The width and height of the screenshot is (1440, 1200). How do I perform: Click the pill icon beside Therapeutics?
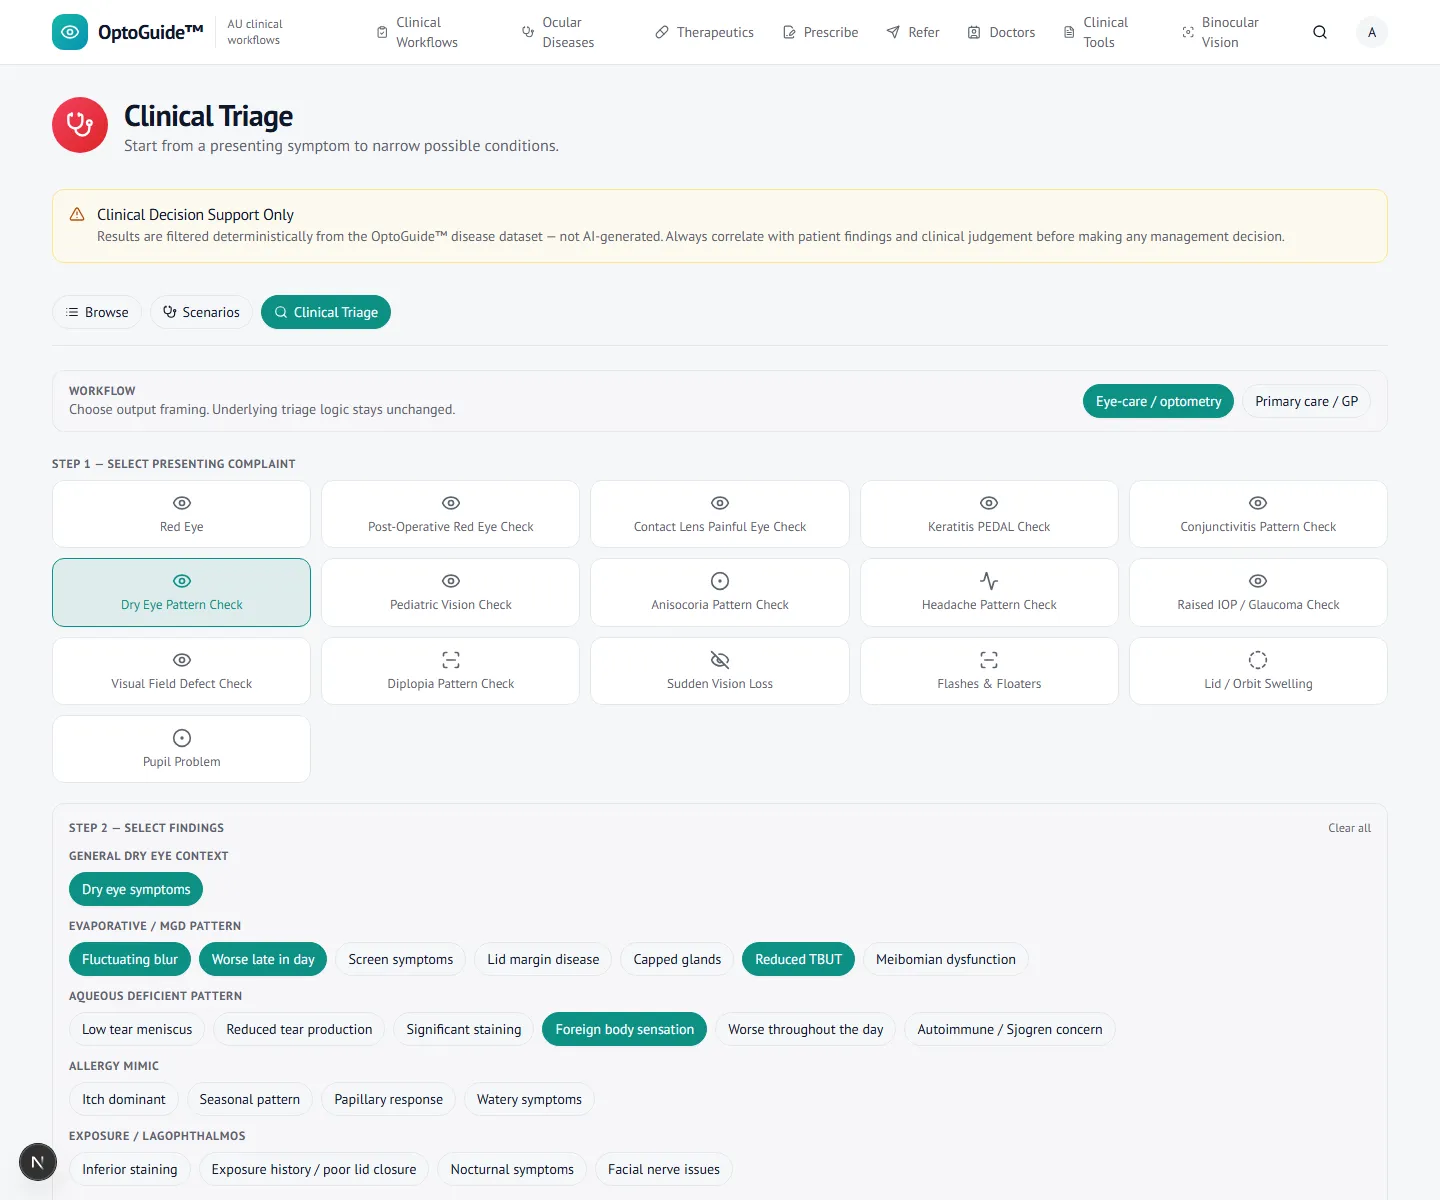coord(662,32)
